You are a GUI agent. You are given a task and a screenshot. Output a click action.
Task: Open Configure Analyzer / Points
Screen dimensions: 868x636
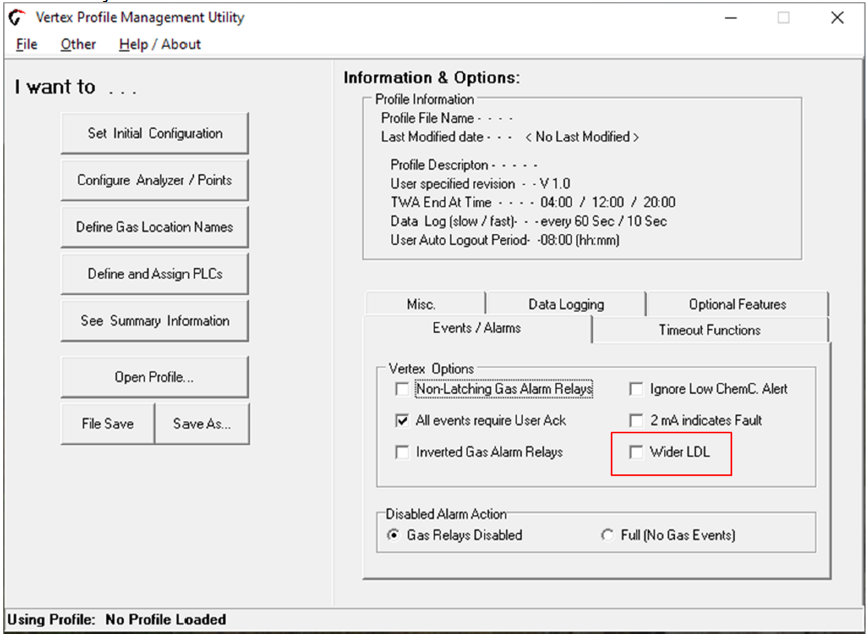pyautogui.click(x=154, y=180)
